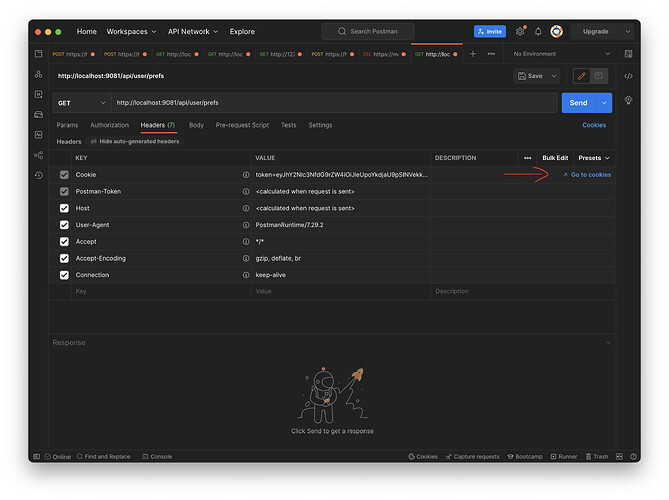
Task: Click the Invite button
Action: (x=490, y=31)
